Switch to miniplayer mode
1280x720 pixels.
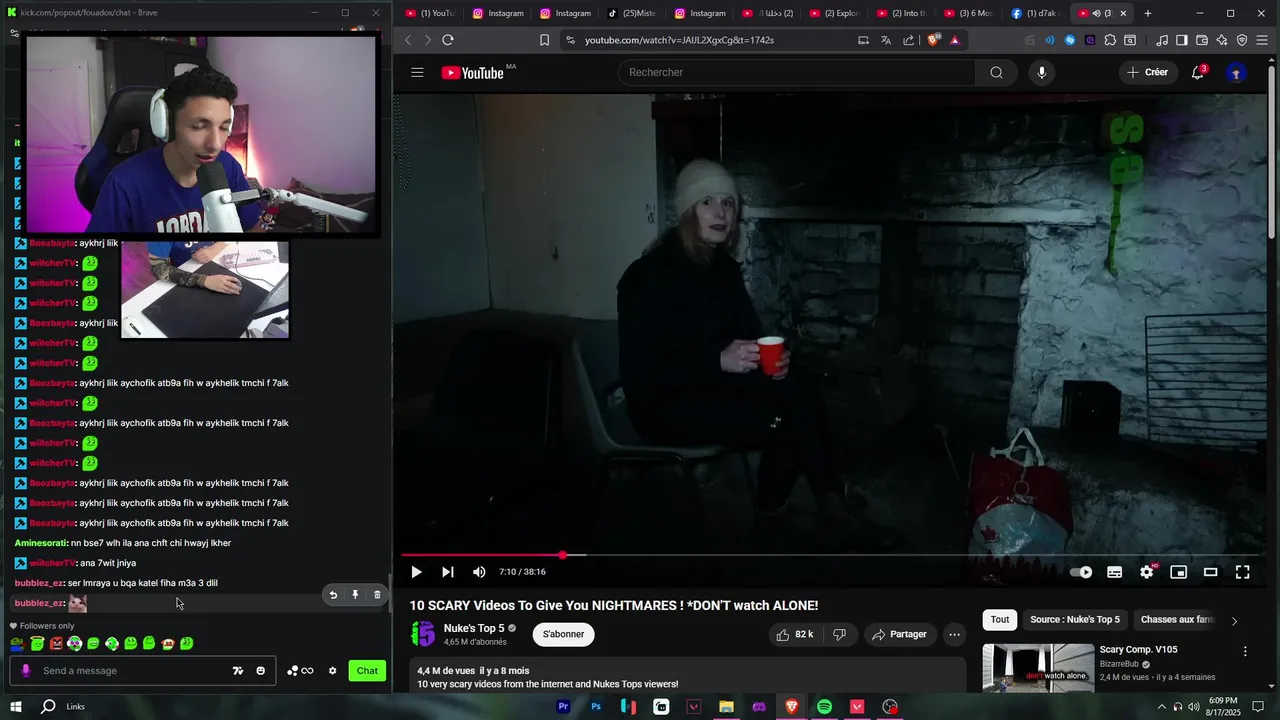tap(1178, 572)
